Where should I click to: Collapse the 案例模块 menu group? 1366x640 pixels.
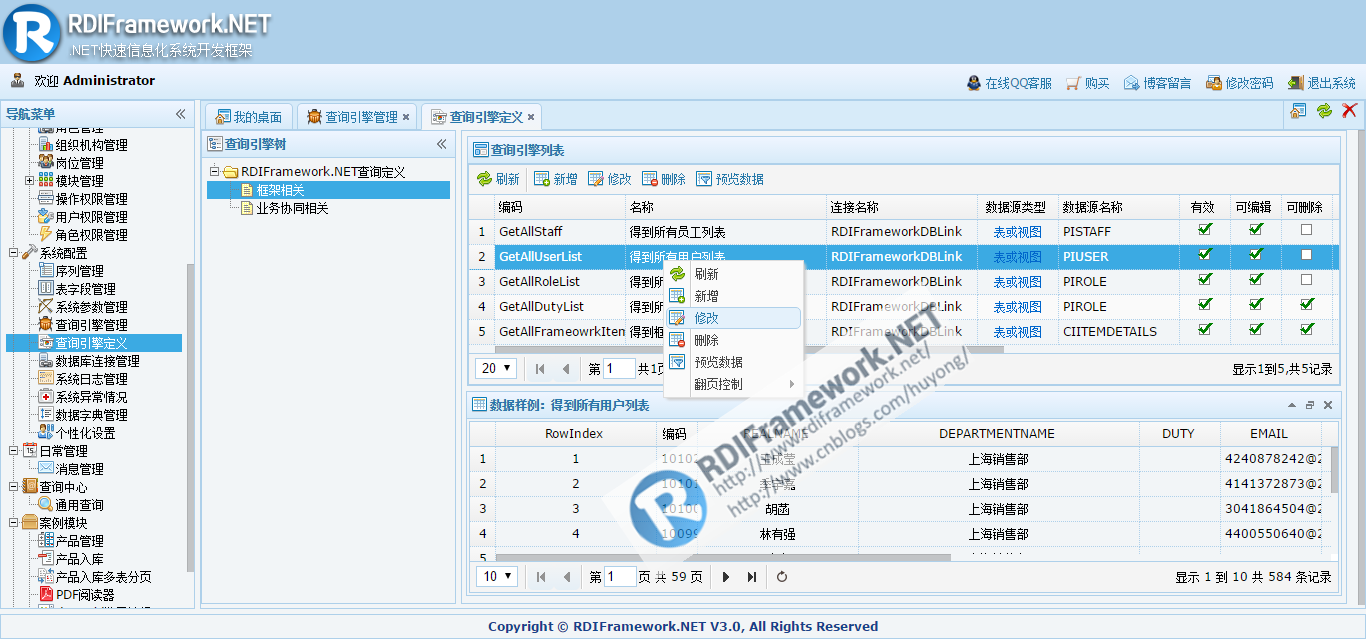pos(13,523)
